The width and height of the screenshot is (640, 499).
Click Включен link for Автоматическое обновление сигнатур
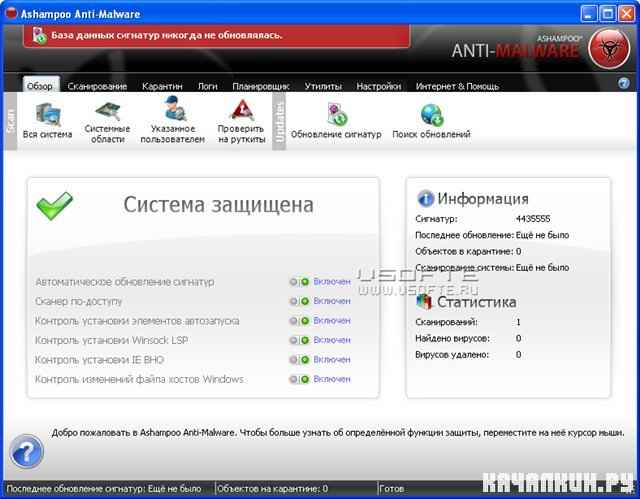point(332,282)
